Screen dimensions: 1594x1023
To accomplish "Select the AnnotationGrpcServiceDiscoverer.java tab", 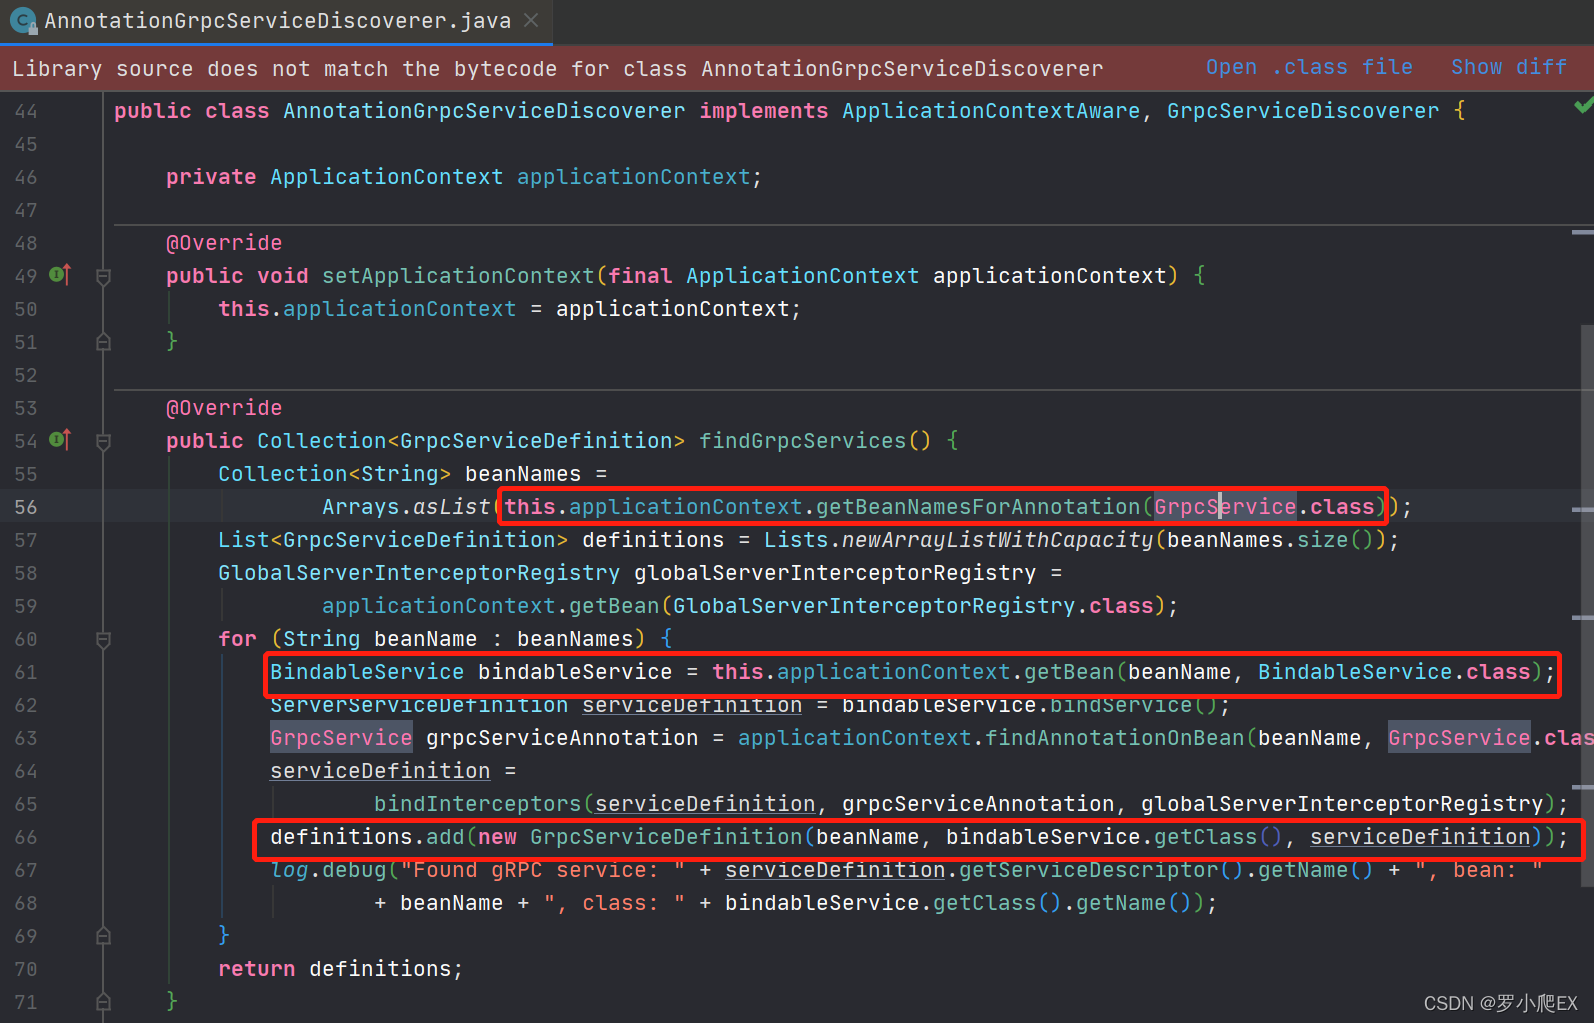I will pos(276,21).
